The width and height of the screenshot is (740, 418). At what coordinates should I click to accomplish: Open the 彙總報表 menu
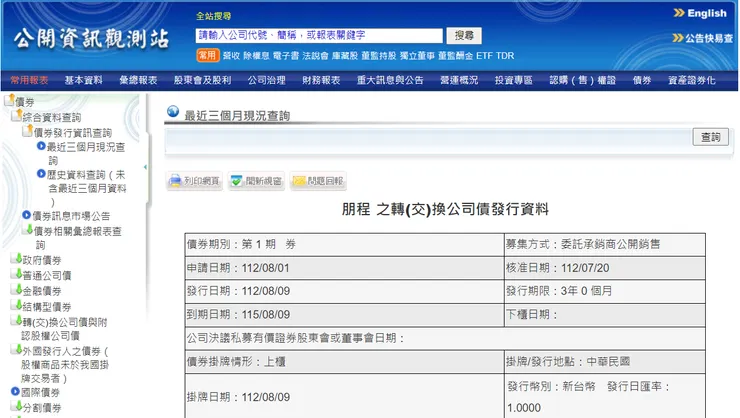tap(138, 80)
